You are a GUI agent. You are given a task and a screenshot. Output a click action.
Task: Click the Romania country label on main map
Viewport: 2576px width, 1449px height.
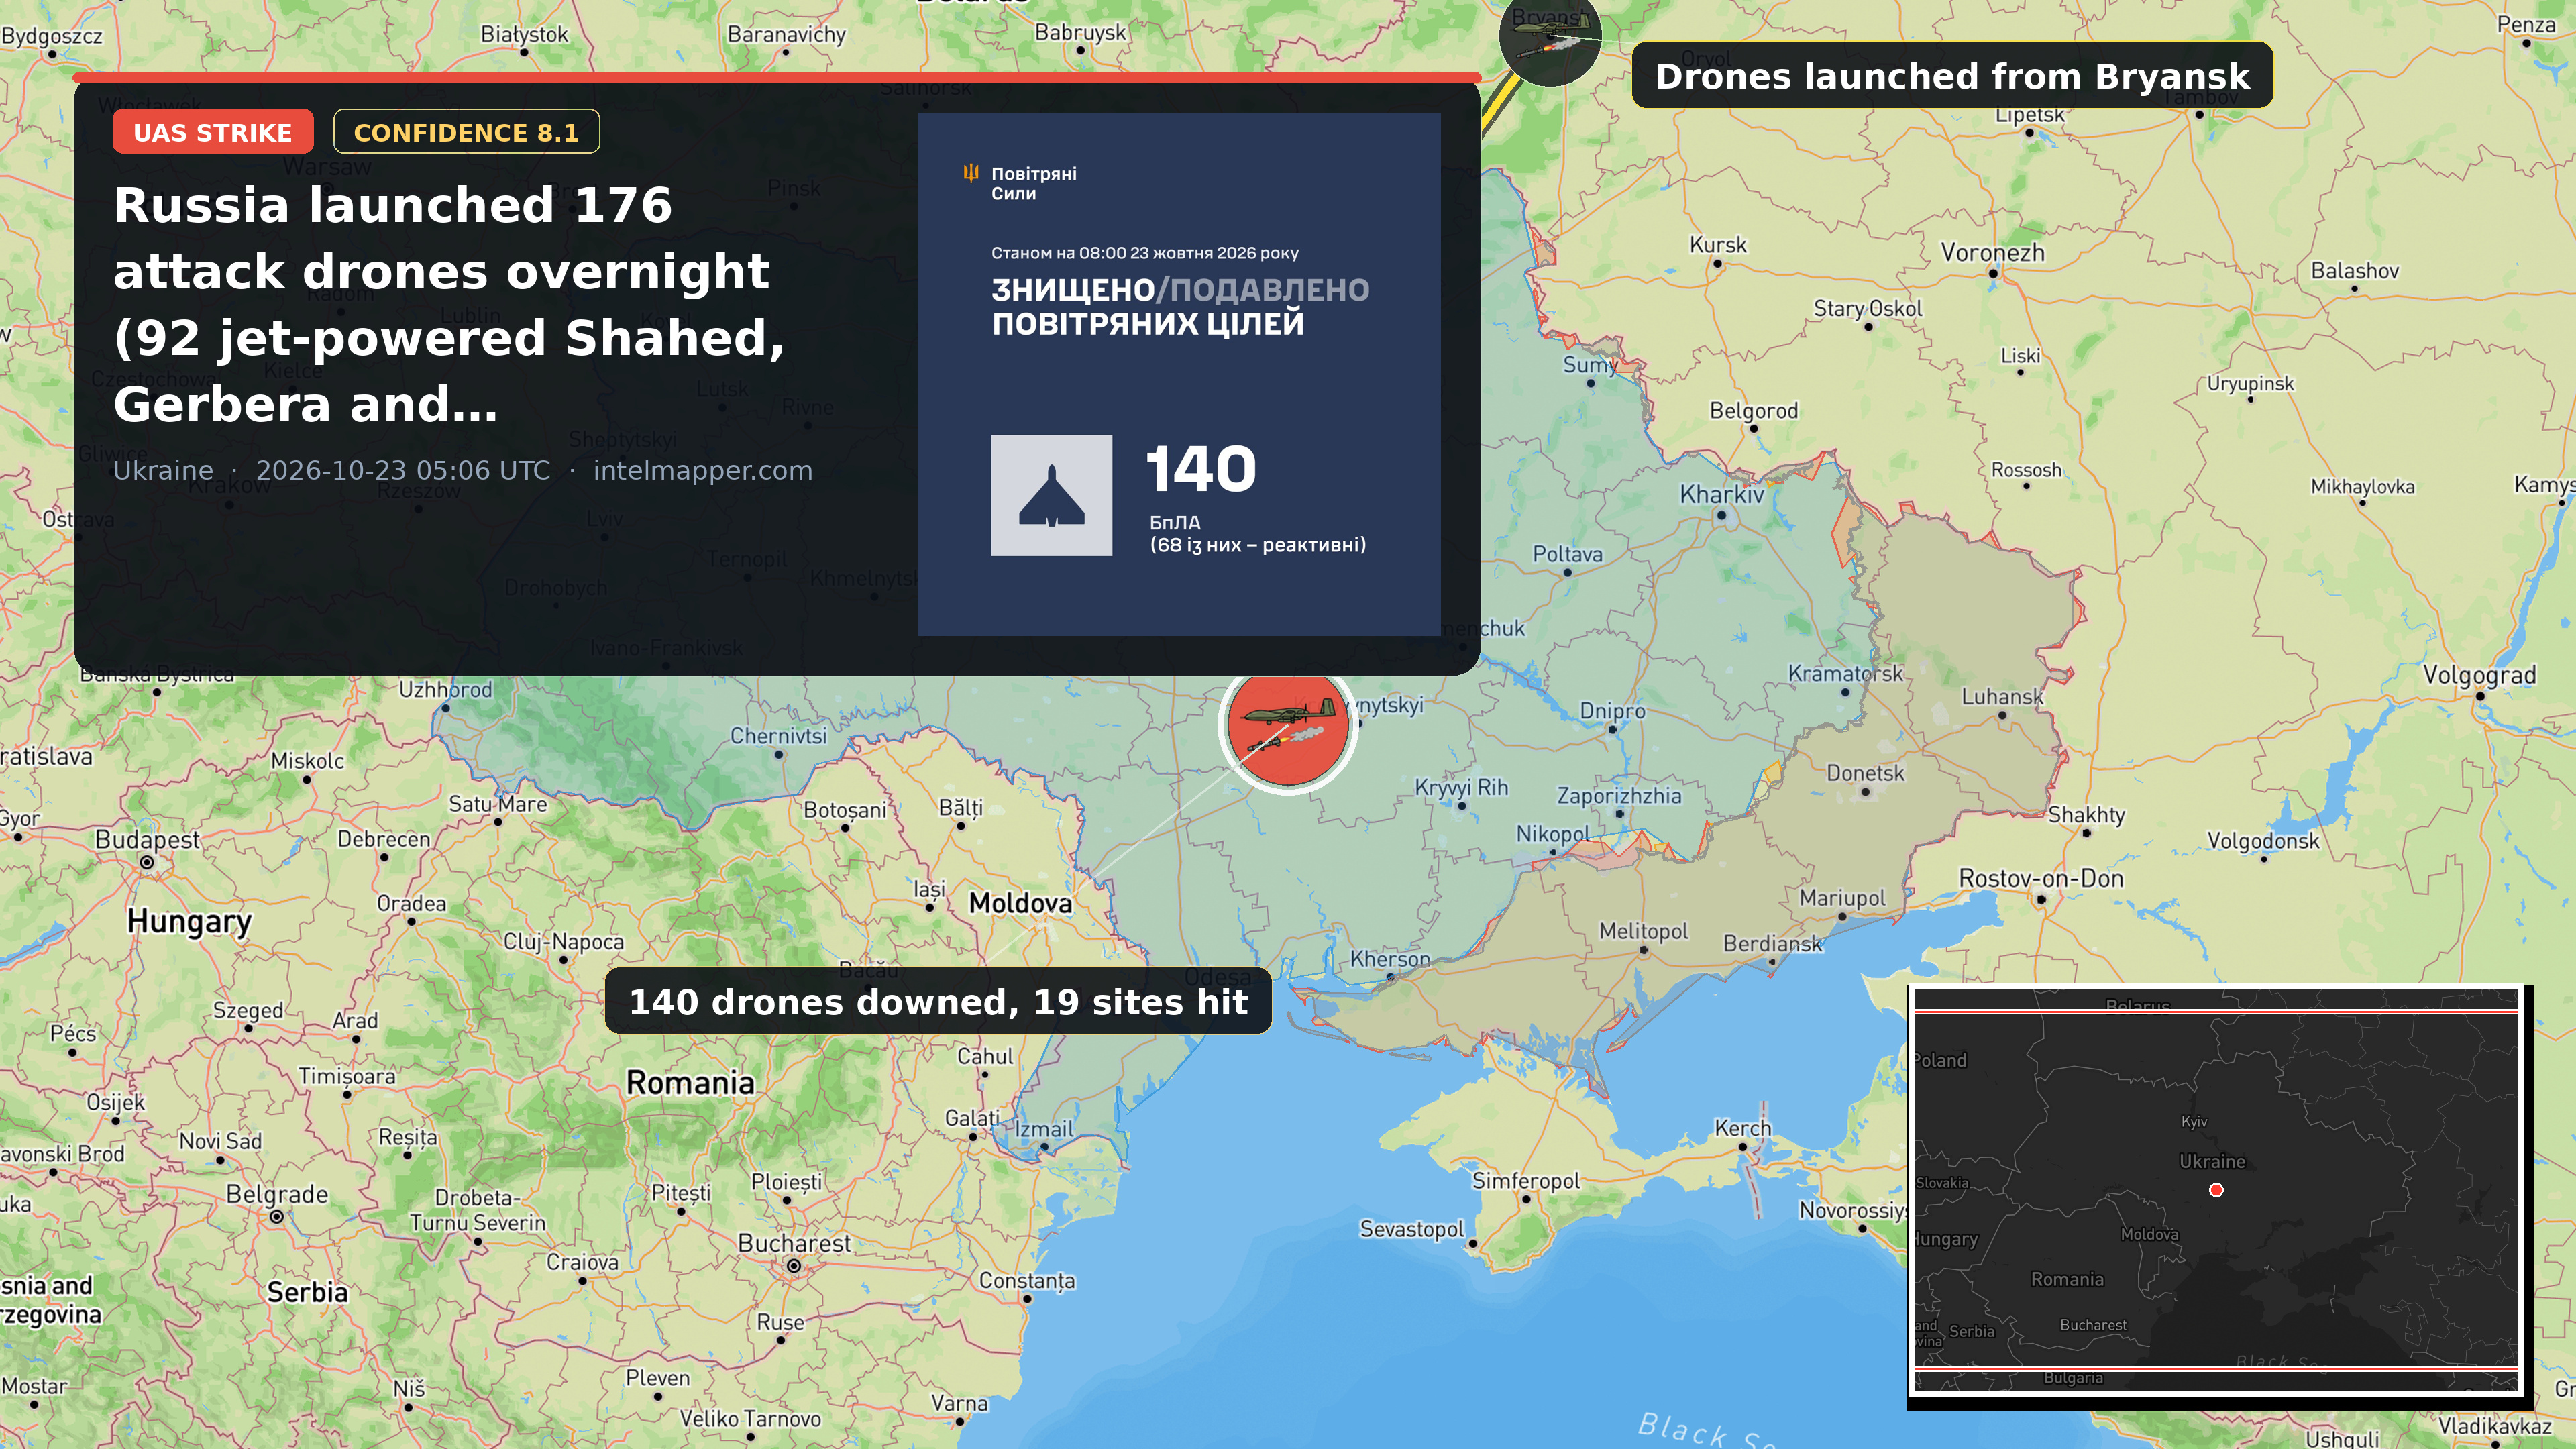coord(690,1083)
